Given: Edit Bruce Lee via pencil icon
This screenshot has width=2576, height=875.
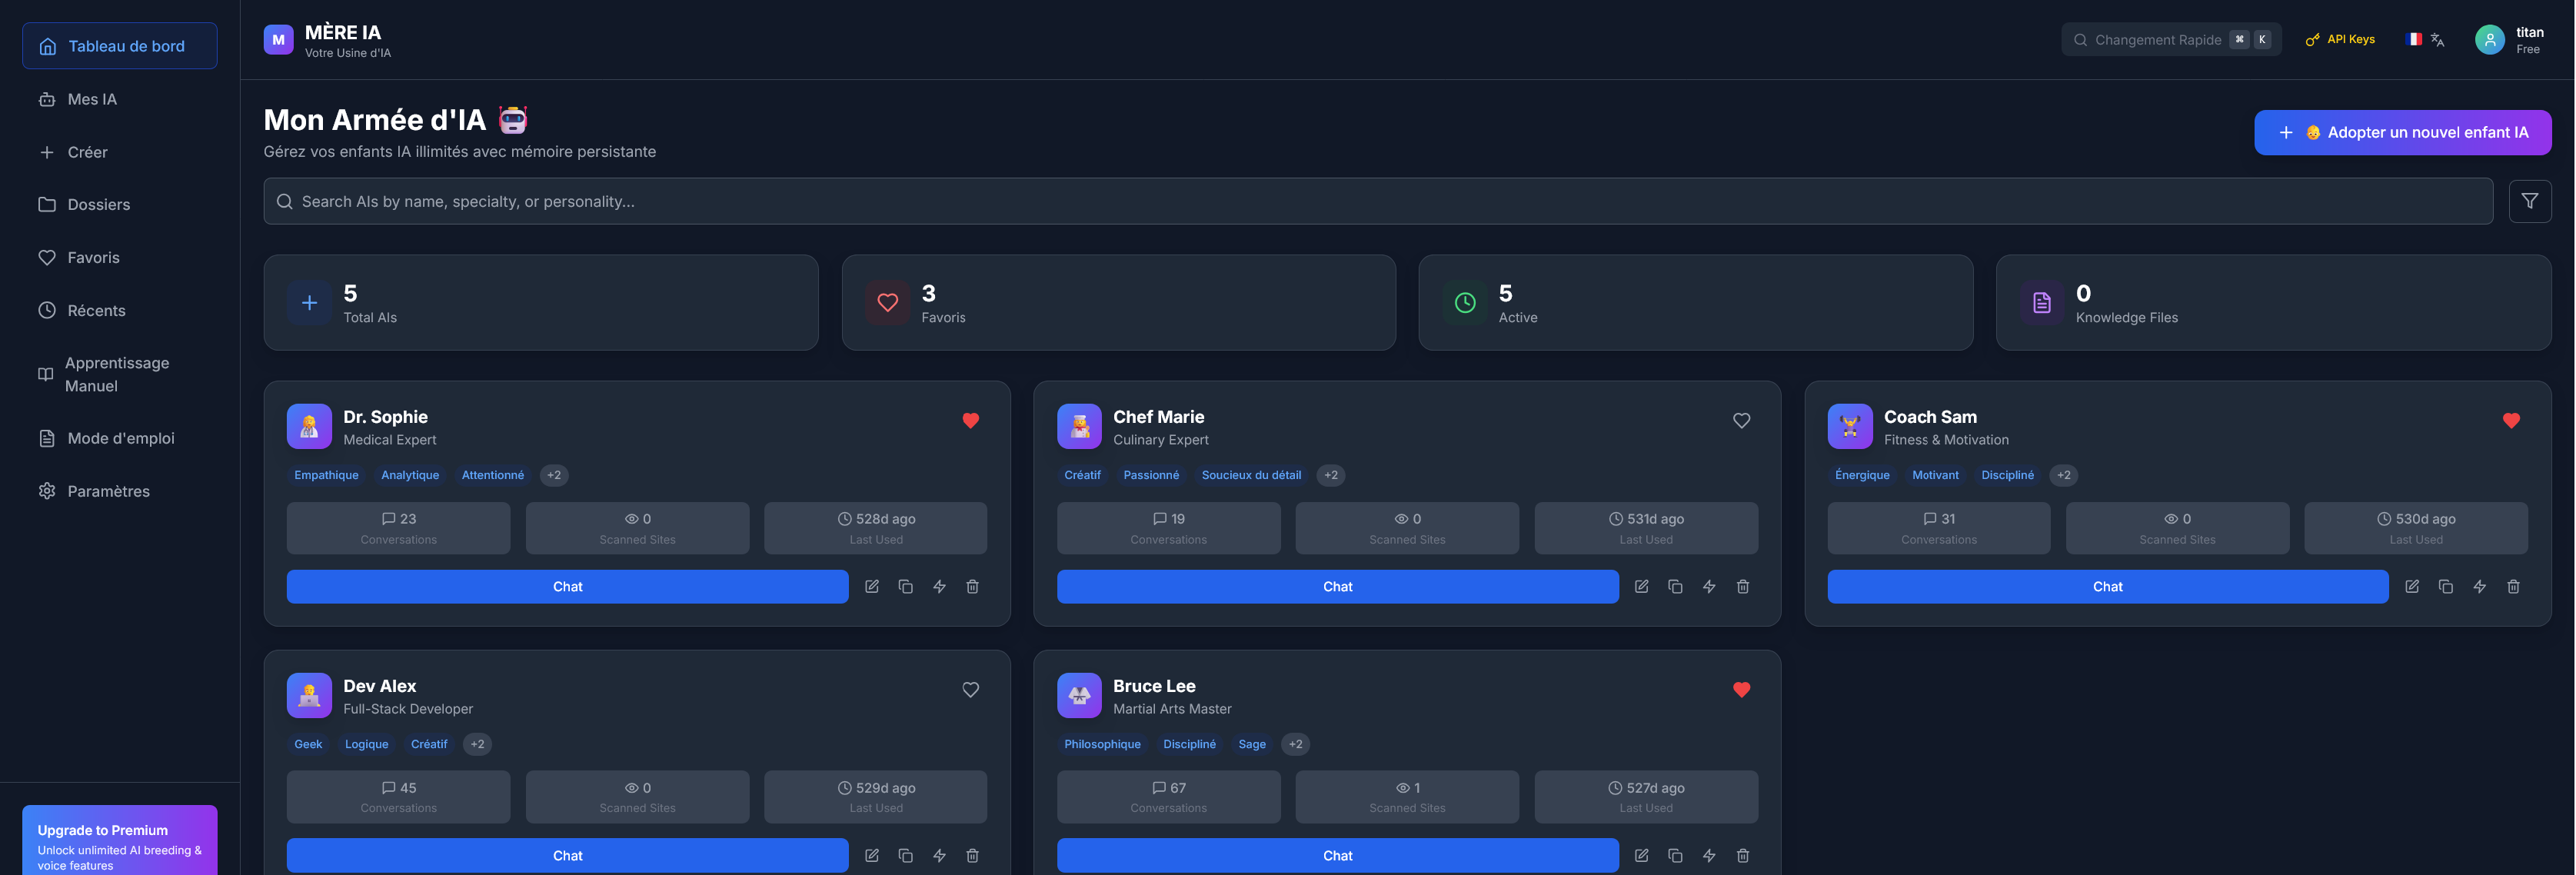Looking at the screenshot, I should point(1642,856).
